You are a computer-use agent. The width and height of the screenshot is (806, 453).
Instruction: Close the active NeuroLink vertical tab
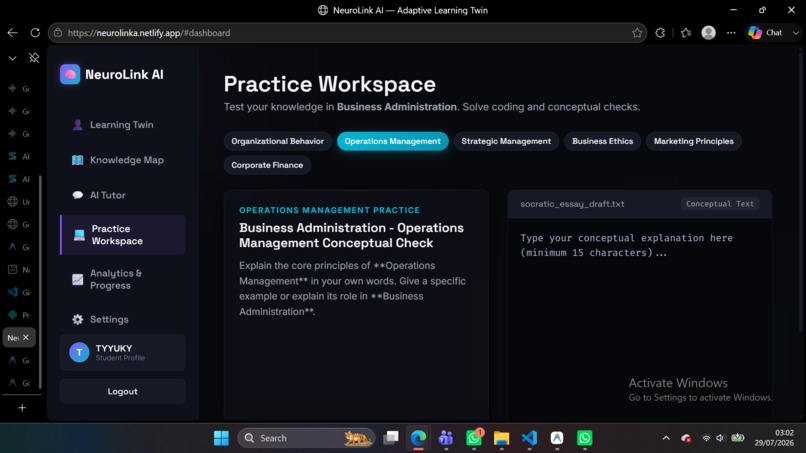tap(26, 337)
